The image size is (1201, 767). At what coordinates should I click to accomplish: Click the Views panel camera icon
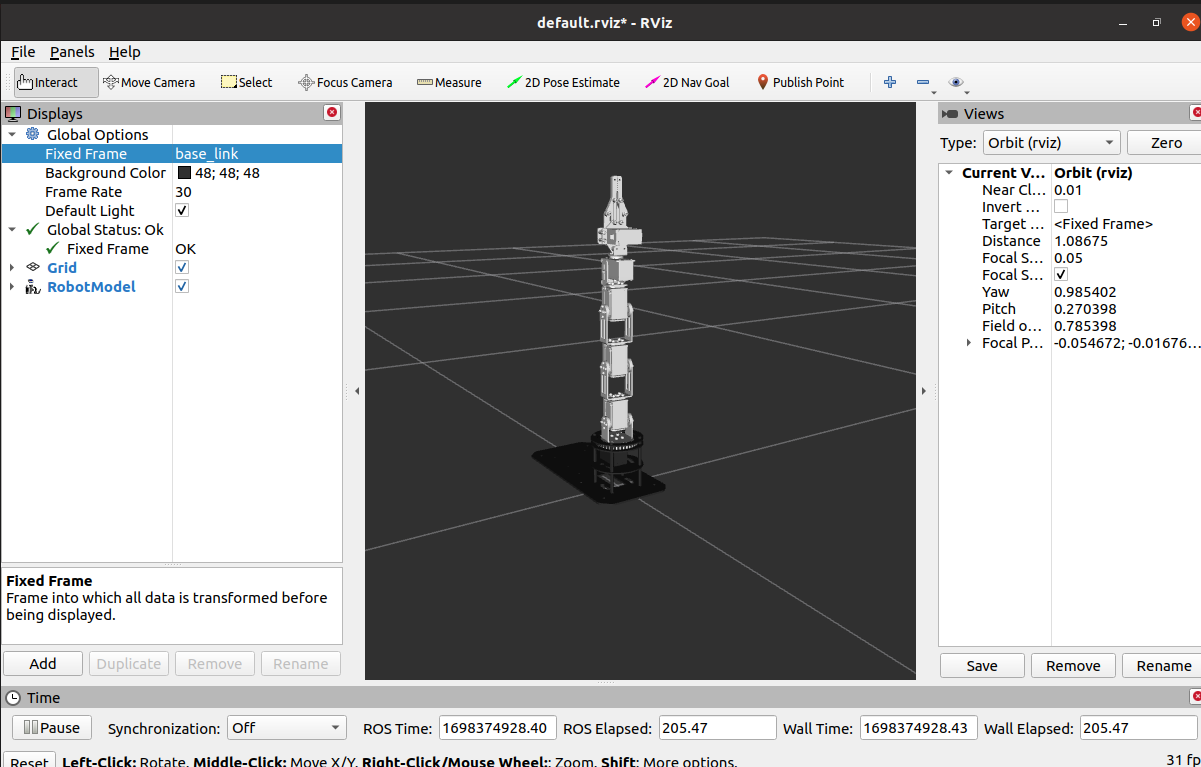tap(950, 113)
